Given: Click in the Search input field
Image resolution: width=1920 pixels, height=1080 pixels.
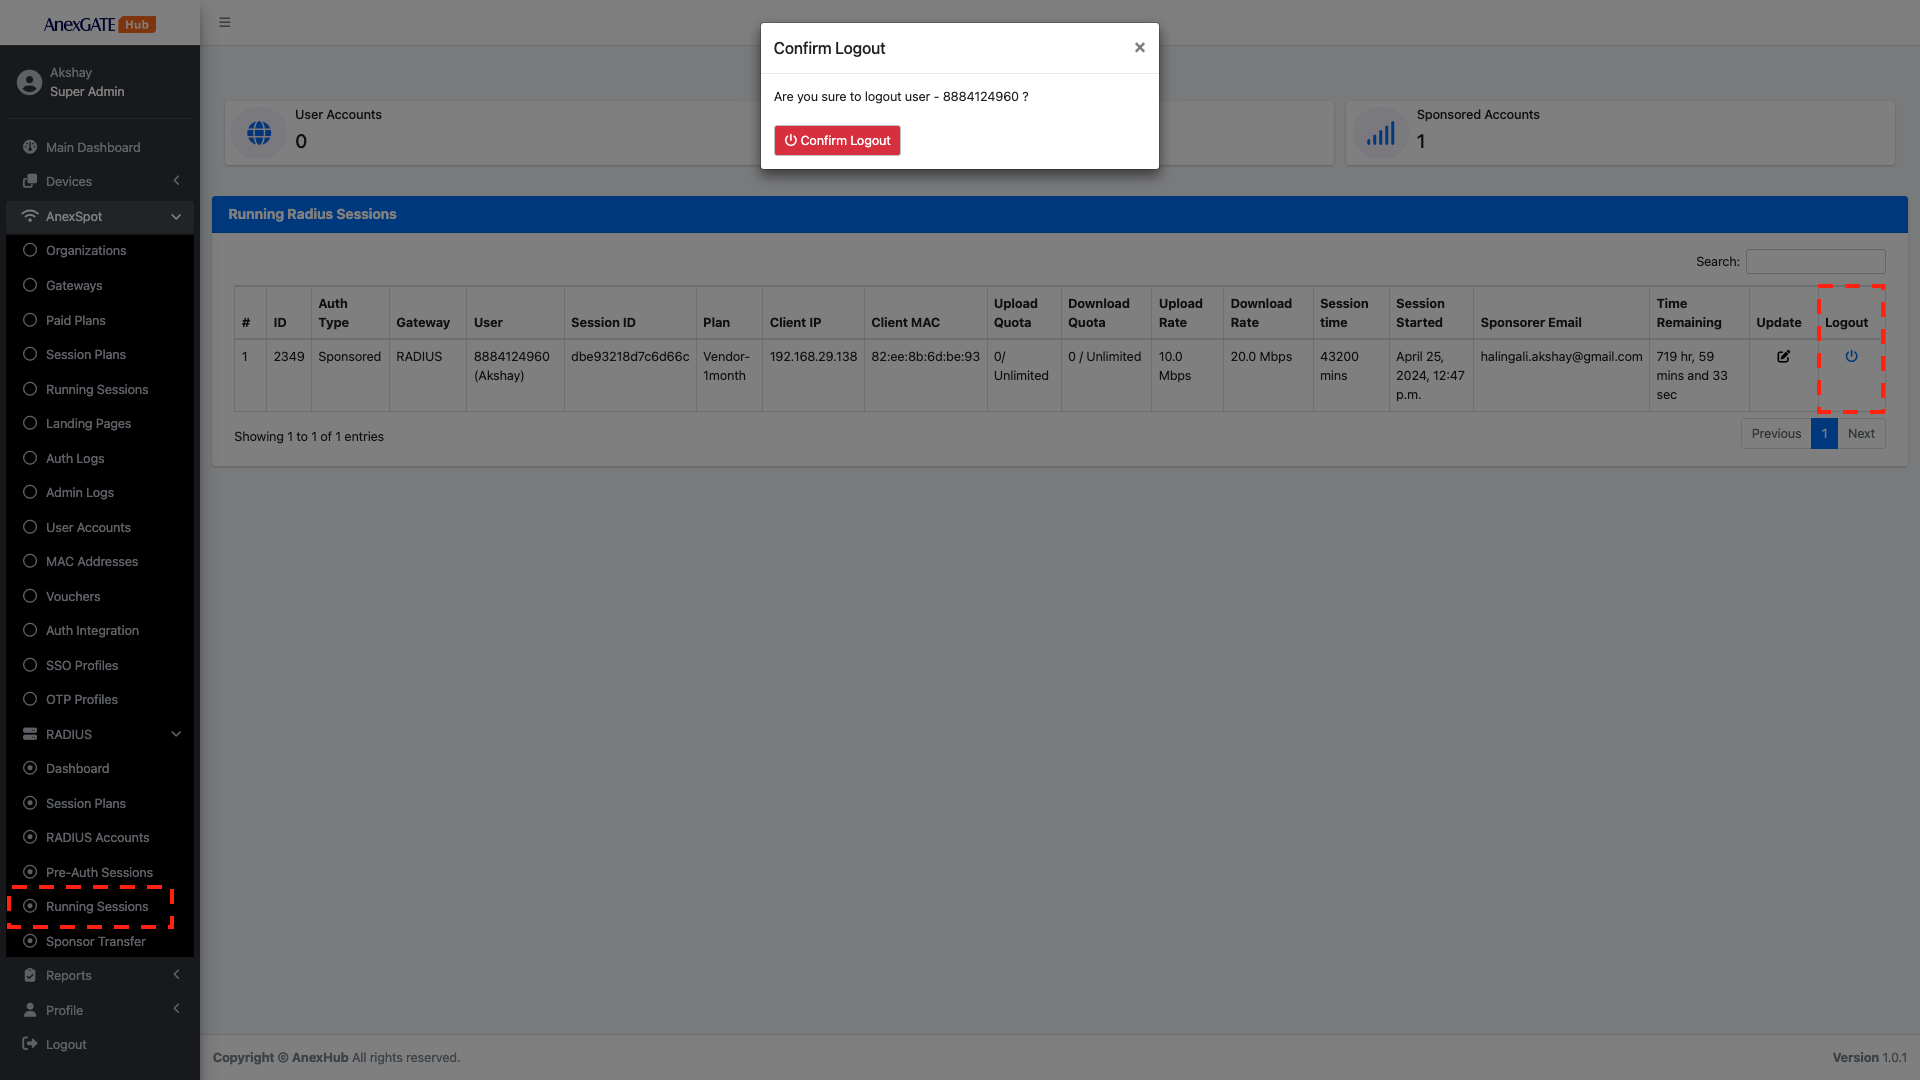Looking at the screenshot, I should pos(1815,262).
